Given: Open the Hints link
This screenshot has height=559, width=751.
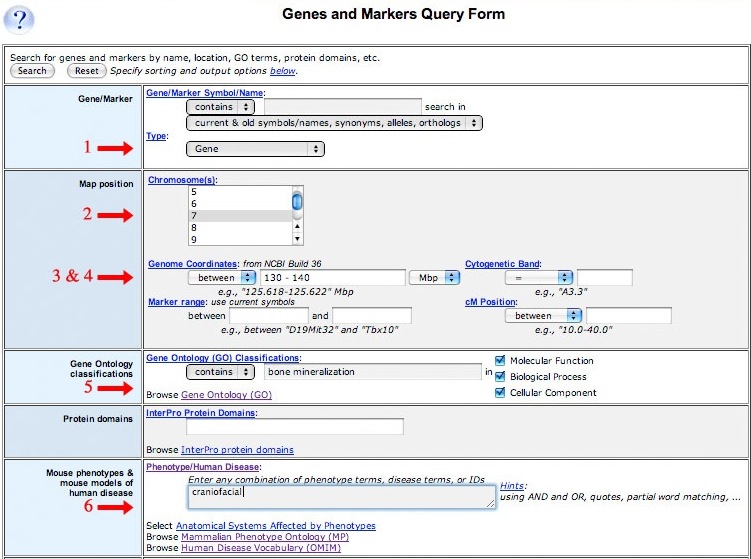Looking at the screenshot, I should pos(512,486).
